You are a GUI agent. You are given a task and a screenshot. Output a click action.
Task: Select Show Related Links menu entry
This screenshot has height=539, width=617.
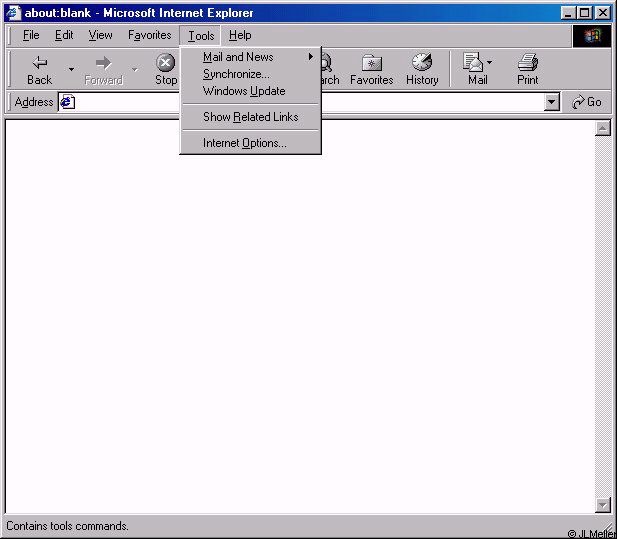[x=250, y=117]
